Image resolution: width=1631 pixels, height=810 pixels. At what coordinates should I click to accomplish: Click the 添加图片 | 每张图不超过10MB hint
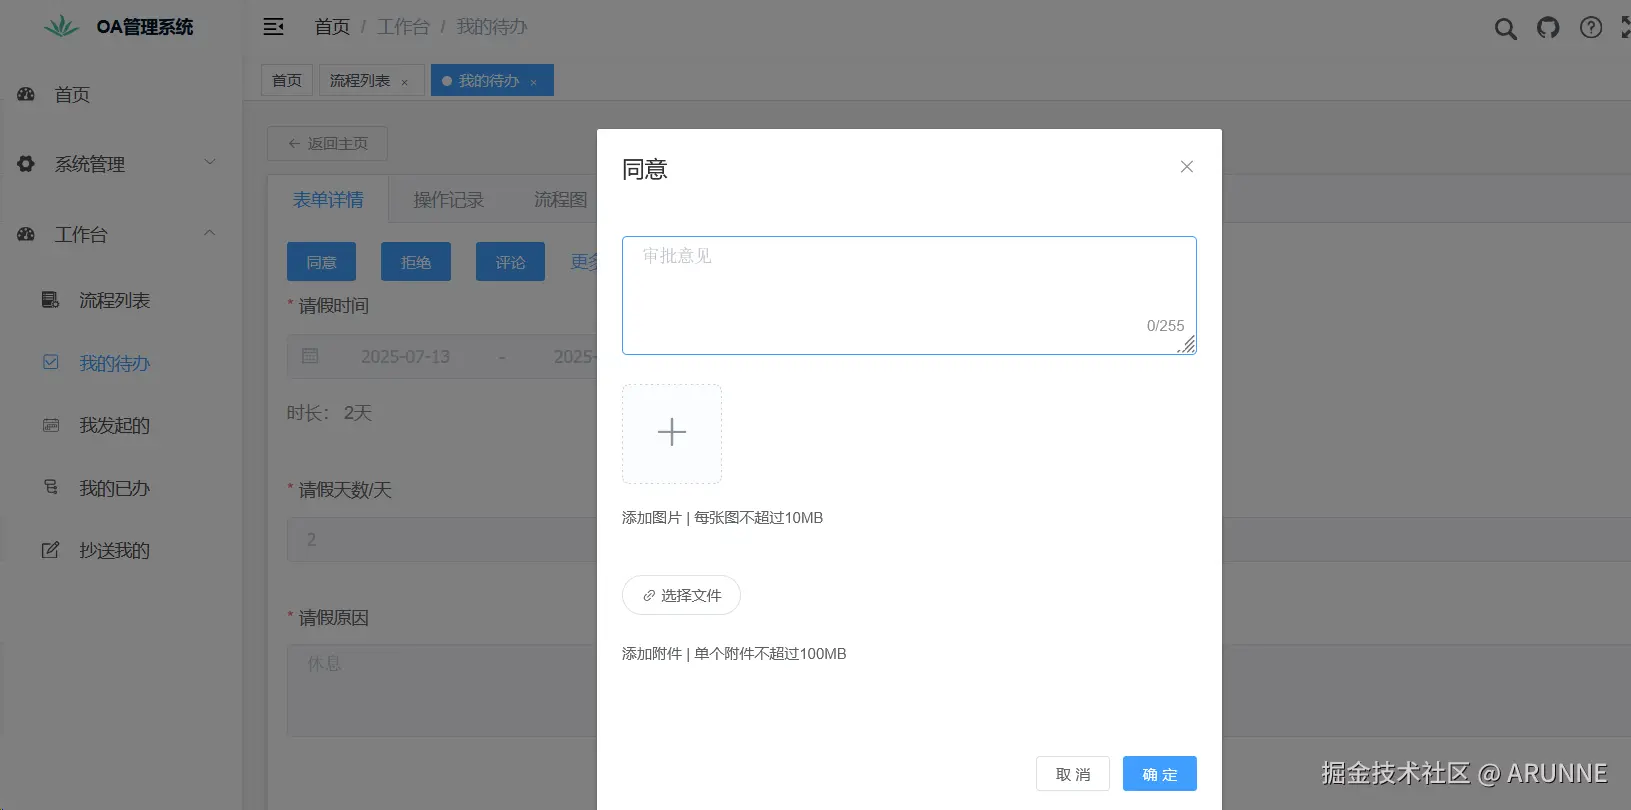point(722,518)
